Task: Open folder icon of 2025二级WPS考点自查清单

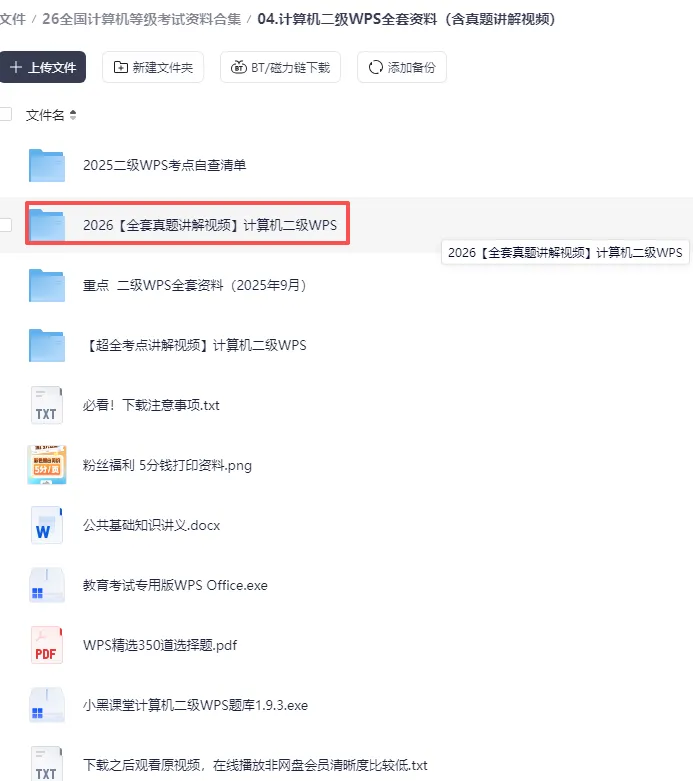Action: coord(47,165)
